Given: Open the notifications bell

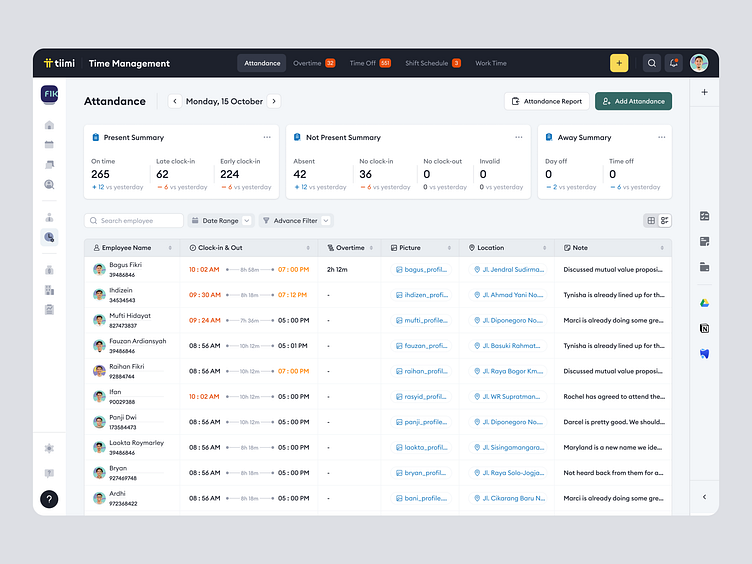Looking at the screenshot, I should pos(674,63).
